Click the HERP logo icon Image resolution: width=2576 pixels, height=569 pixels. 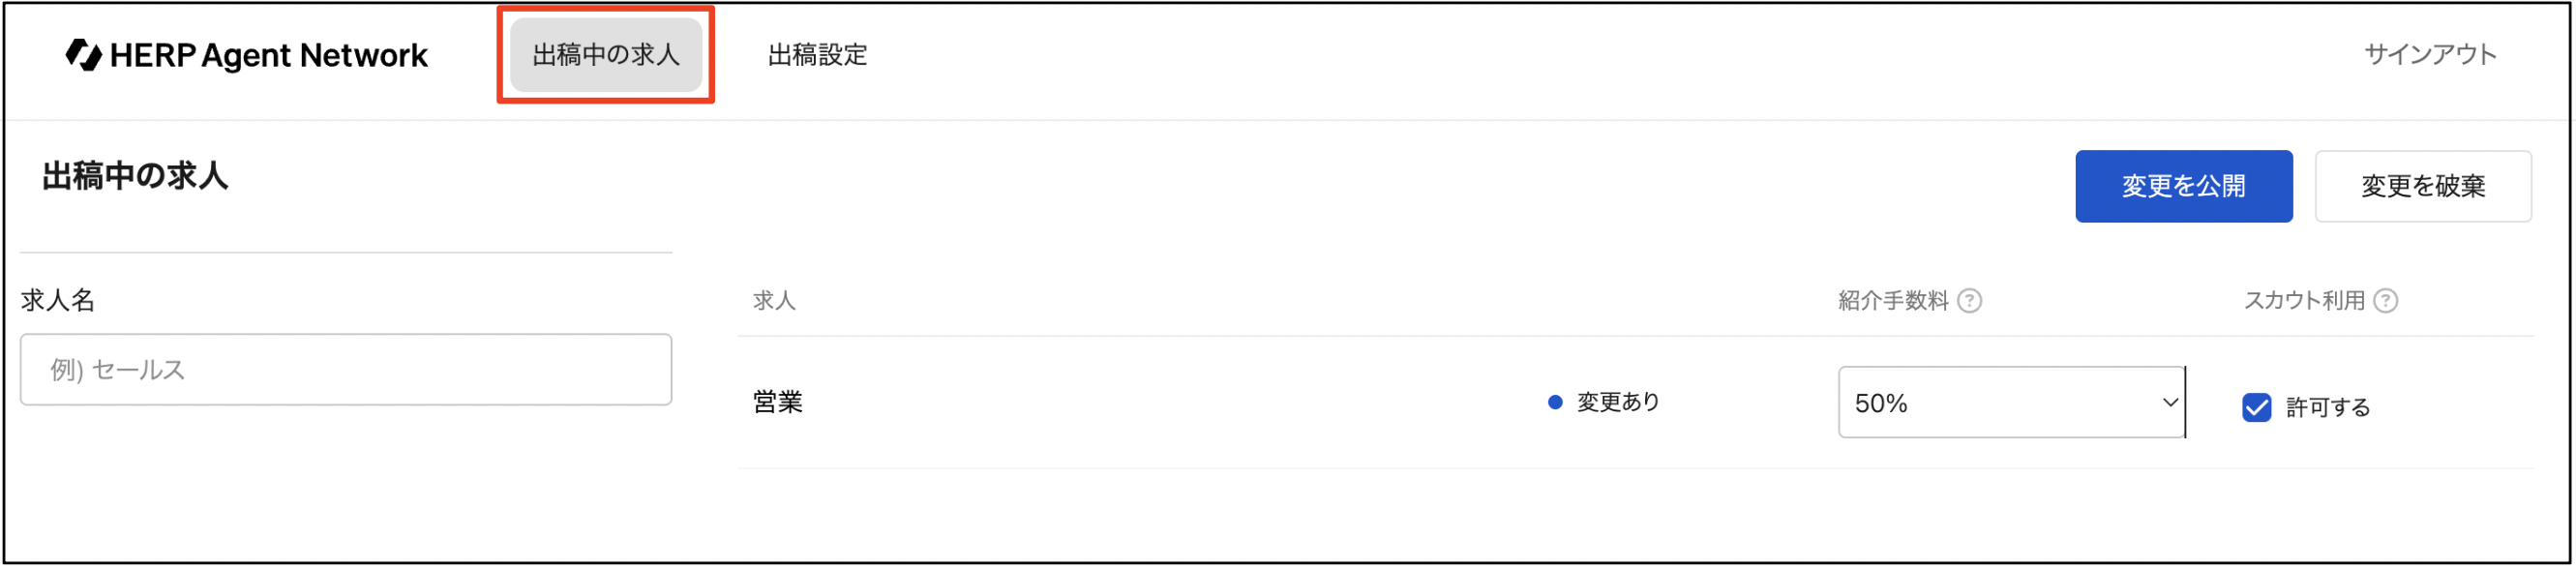point(84,55)
